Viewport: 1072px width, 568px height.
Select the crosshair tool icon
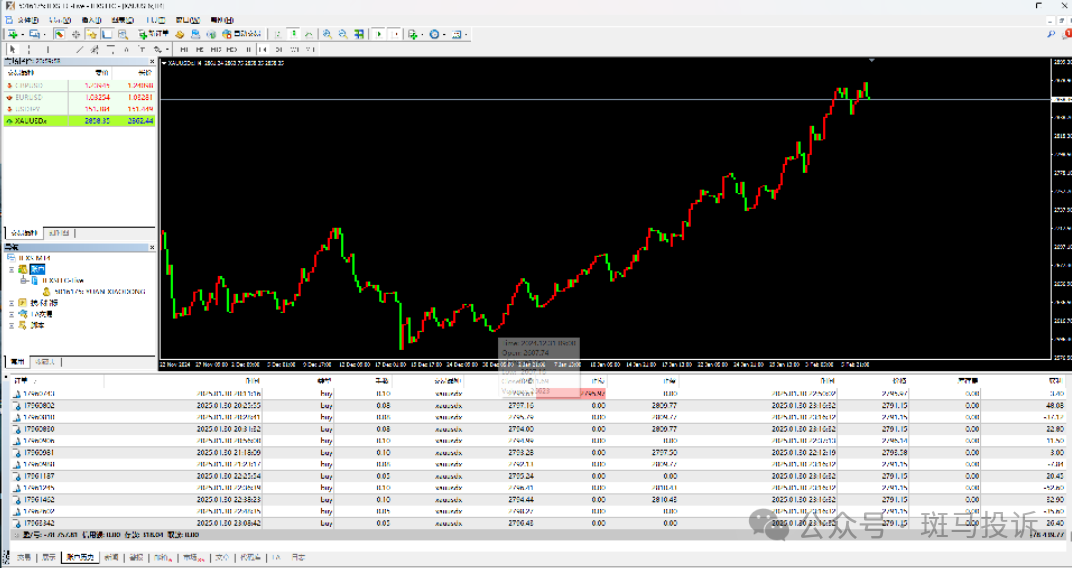29,49
